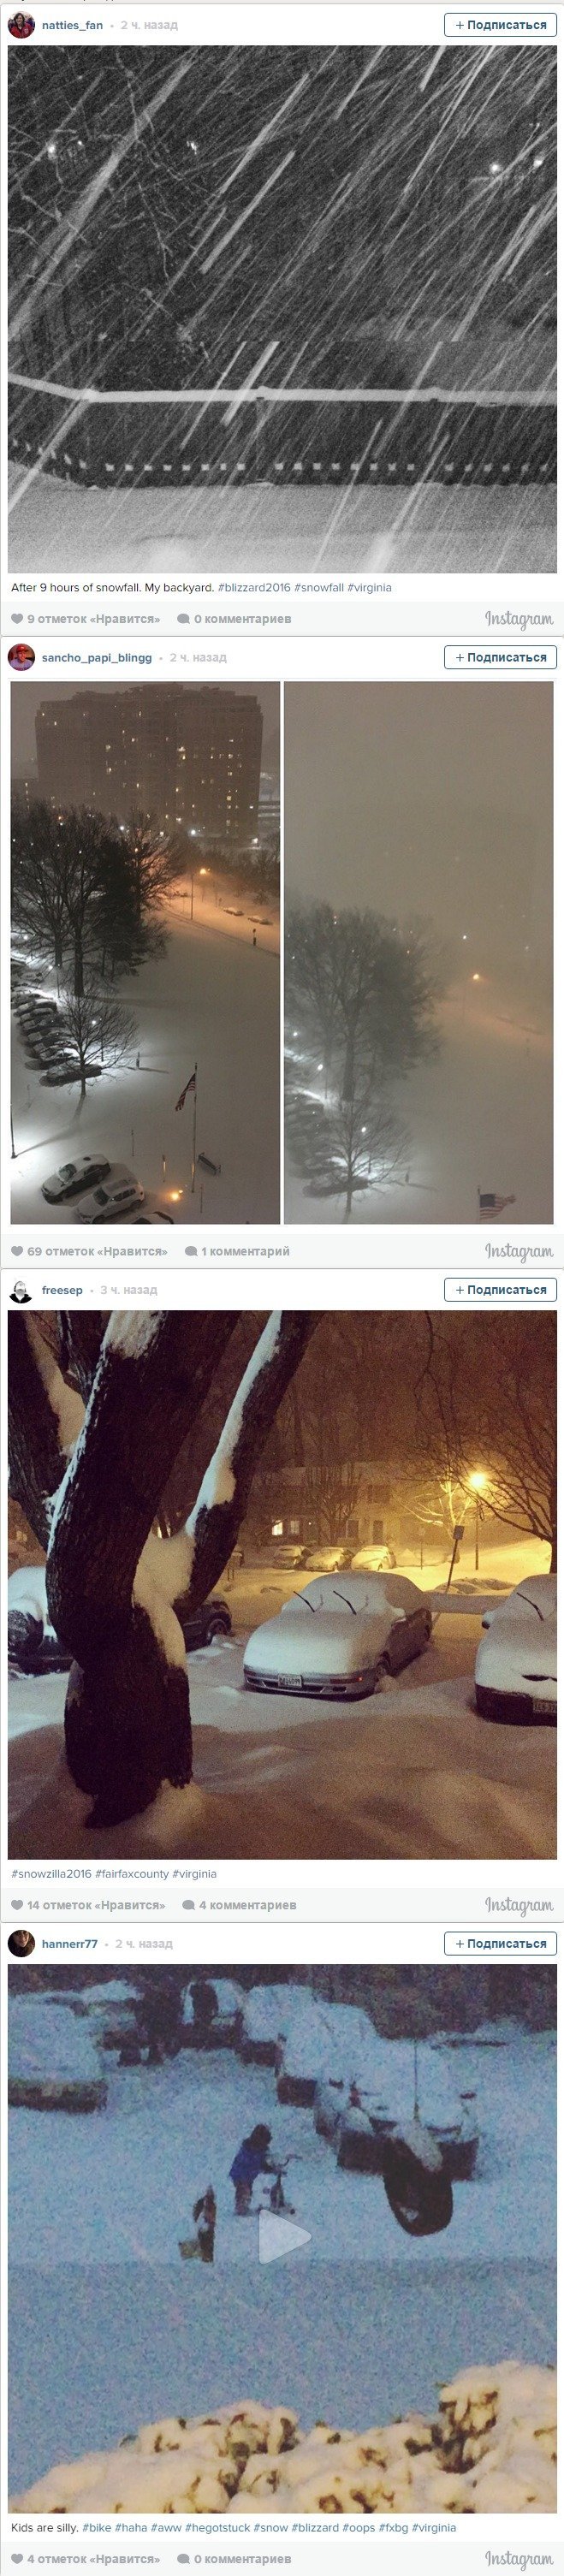Follow sancho_papi_blingg via Подписаться button

pos(500,657)
